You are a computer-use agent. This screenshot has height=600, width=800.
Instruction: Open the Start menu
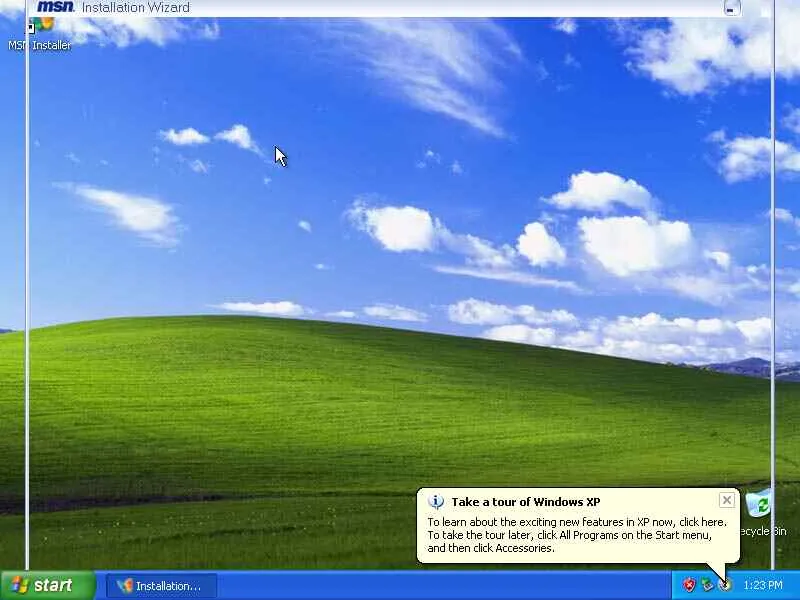coord(47,585)
